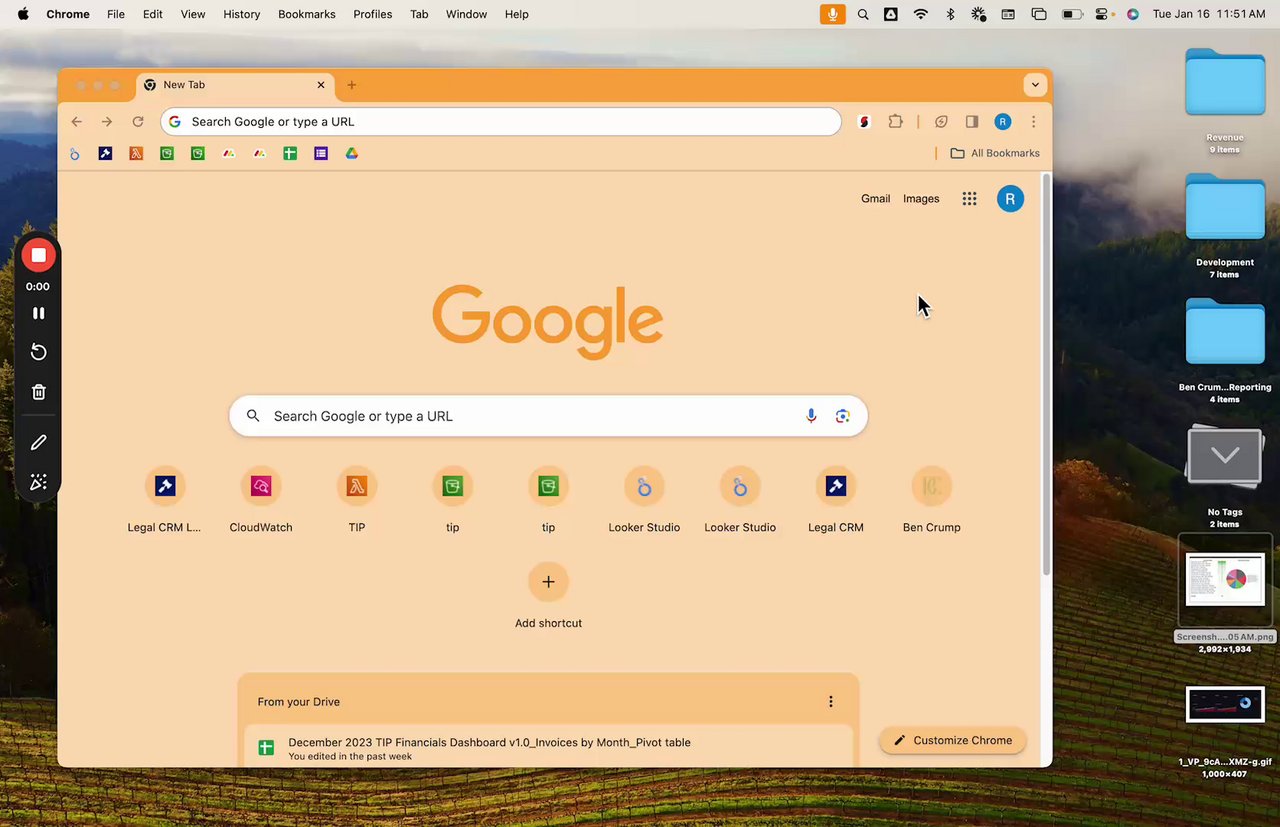Open the Google apps grid
Image resolution: width=1280 pixels, height=827 pixels.
969,199
